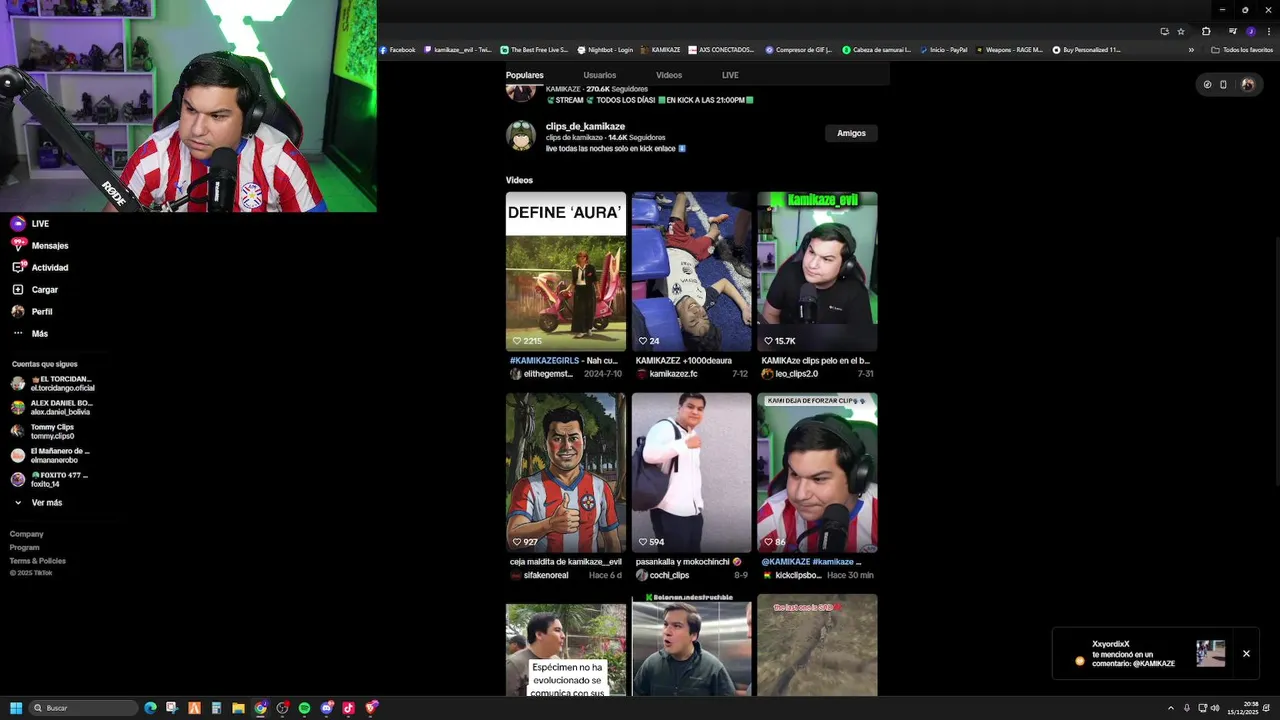Open the Terms & Policies footer link

[38, 561]
